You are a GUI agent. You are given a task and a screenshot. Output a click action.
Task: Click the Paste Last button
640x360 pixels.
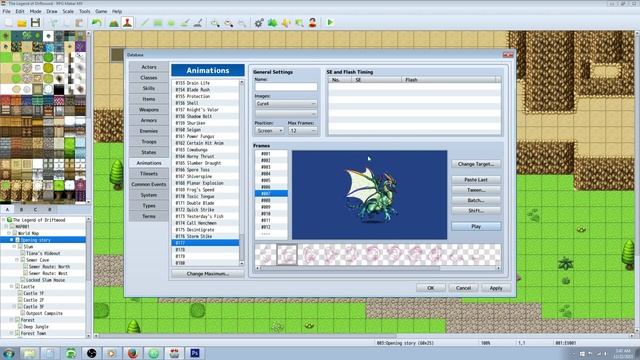[476, 180]
